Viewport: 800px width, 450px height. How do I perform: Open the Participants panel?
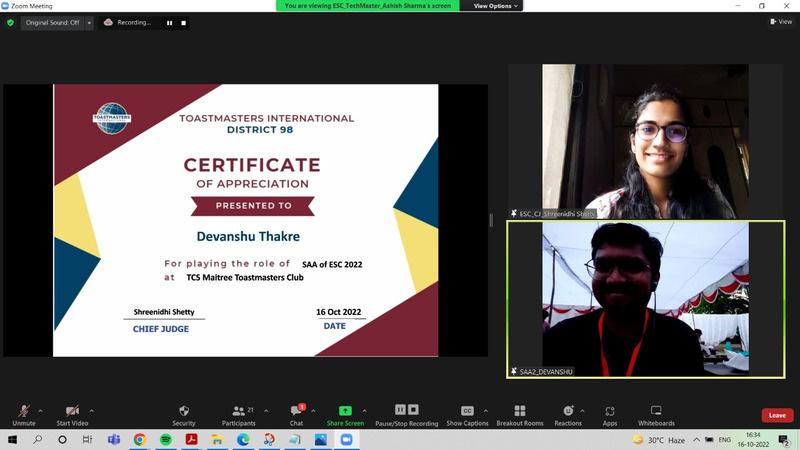click(238, 415)
